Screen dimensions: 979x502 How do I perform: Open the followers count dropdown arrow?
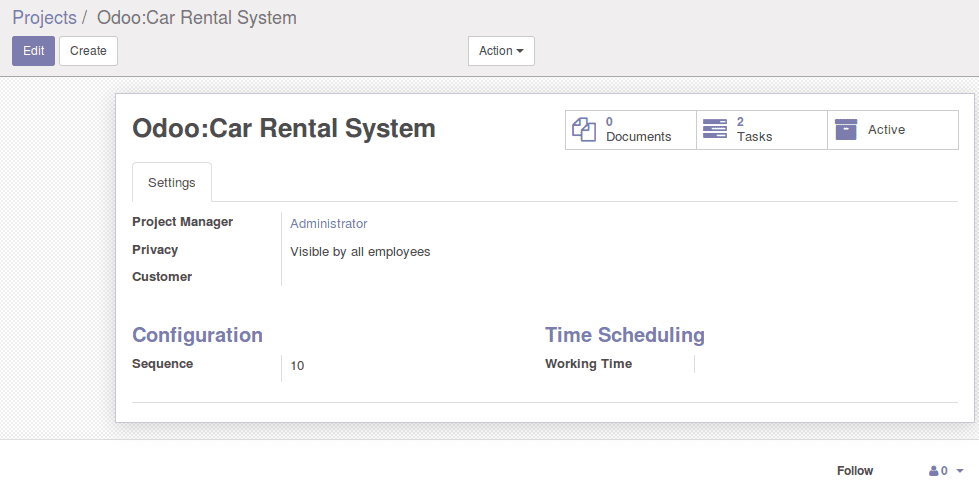960,471
